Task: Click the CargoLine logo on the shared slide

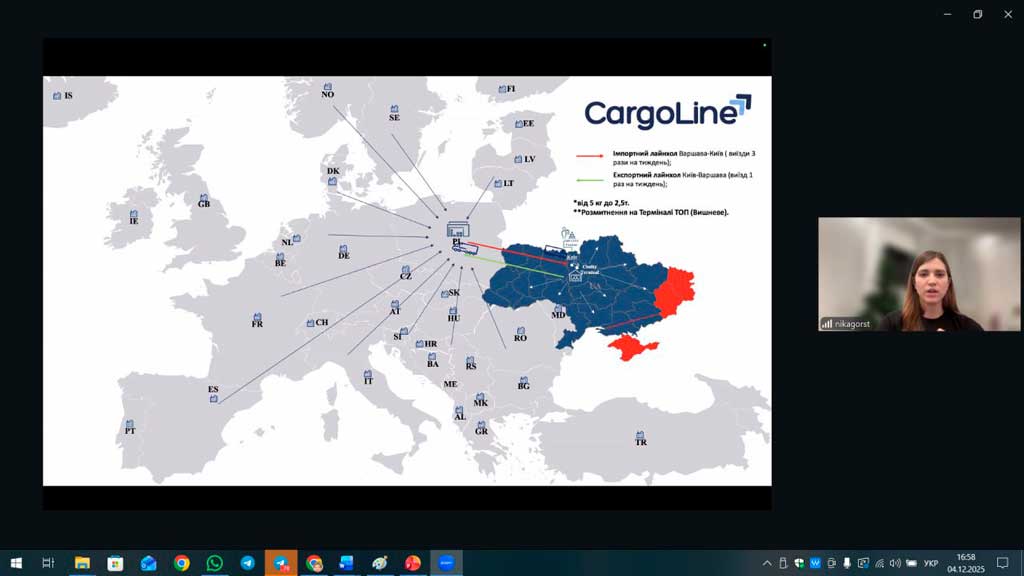Action: [x=666, y=112]
